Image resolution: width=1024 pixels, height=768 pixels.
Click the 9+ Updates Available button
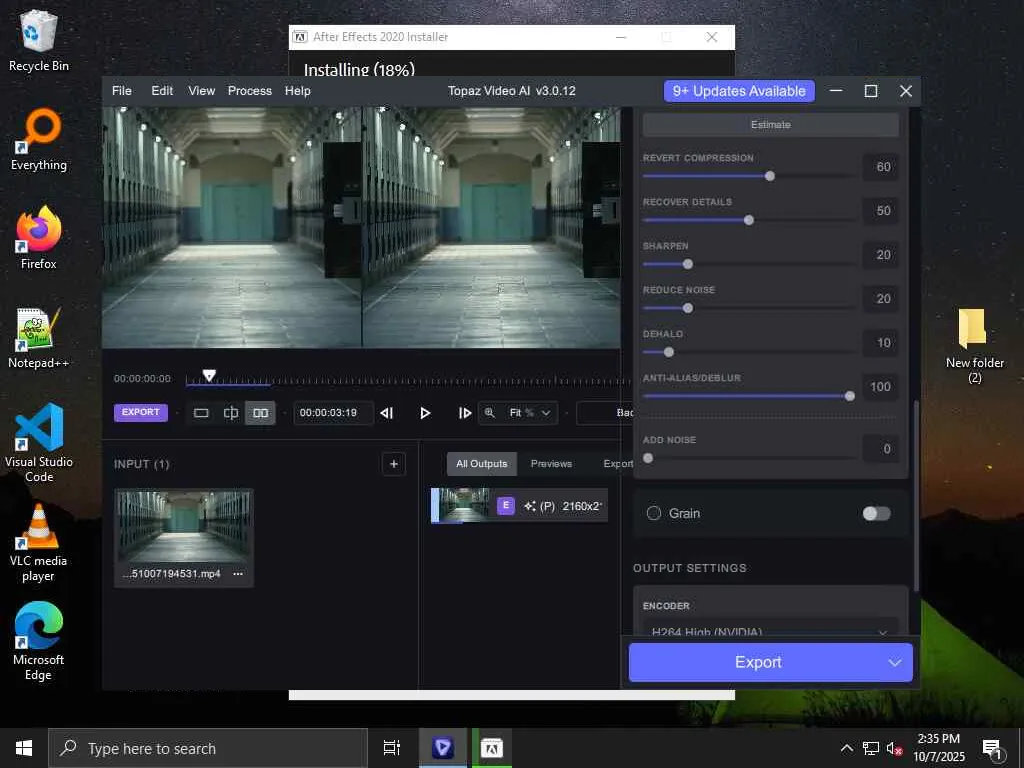(739, 91)
